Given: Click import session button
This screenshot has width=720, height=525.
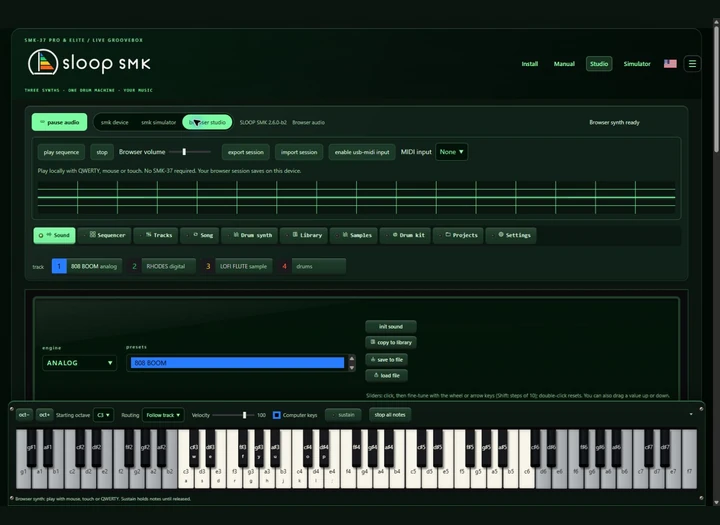Looking at the screenshot, I should pyautogui.click(x=299, y=152).
